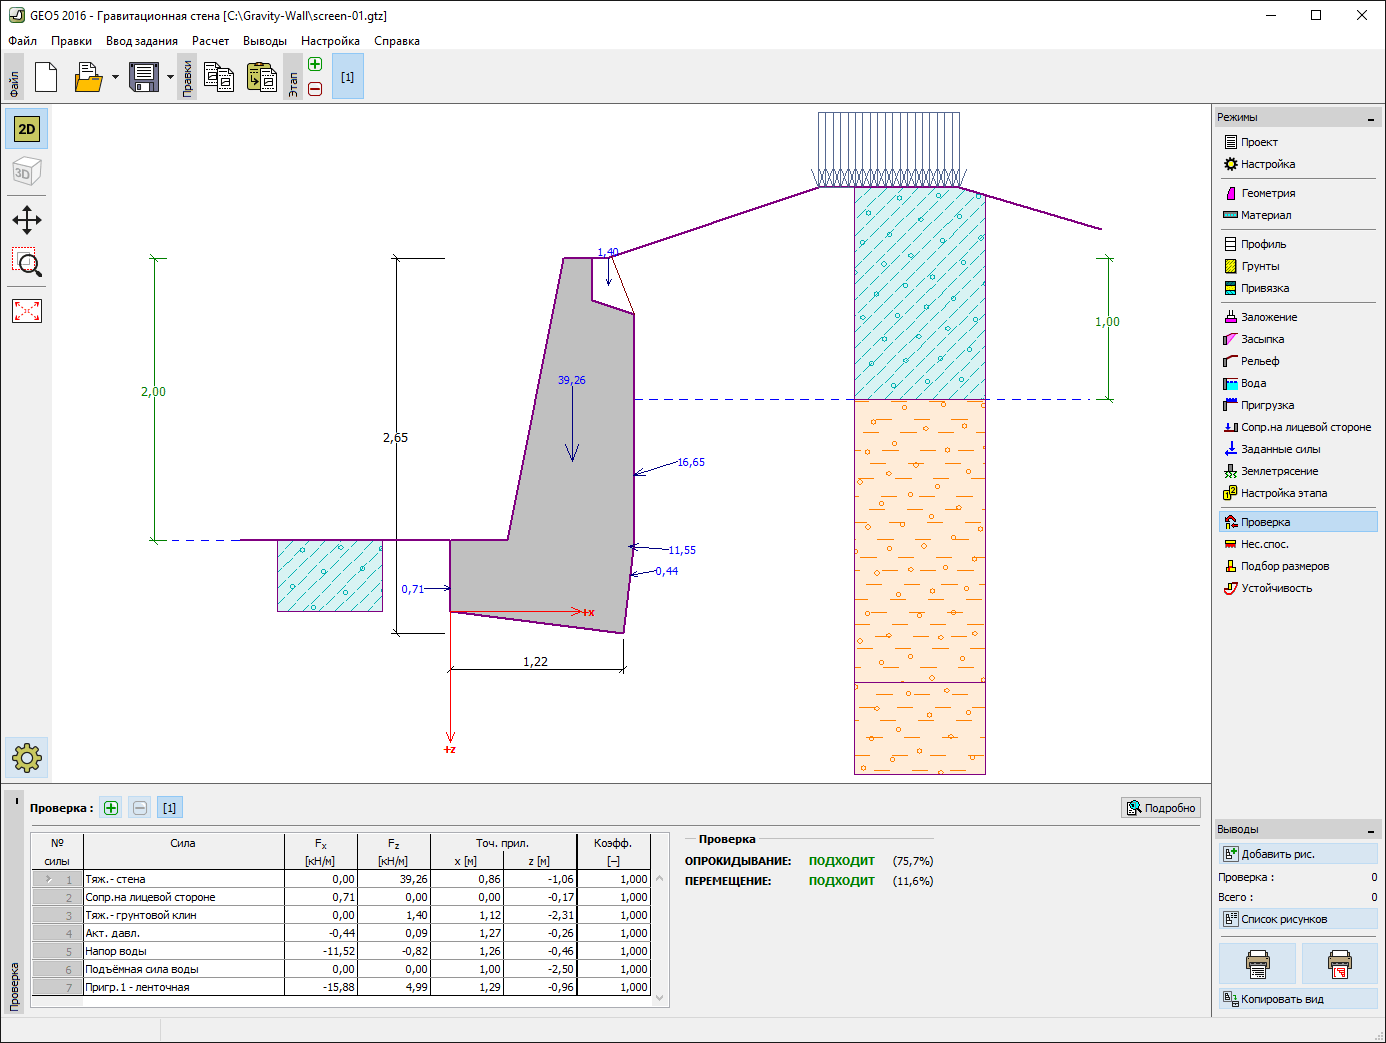Switch to 3D view mode
Viewport: 1386px width, 1043px height.
click(x=27, y=172)
